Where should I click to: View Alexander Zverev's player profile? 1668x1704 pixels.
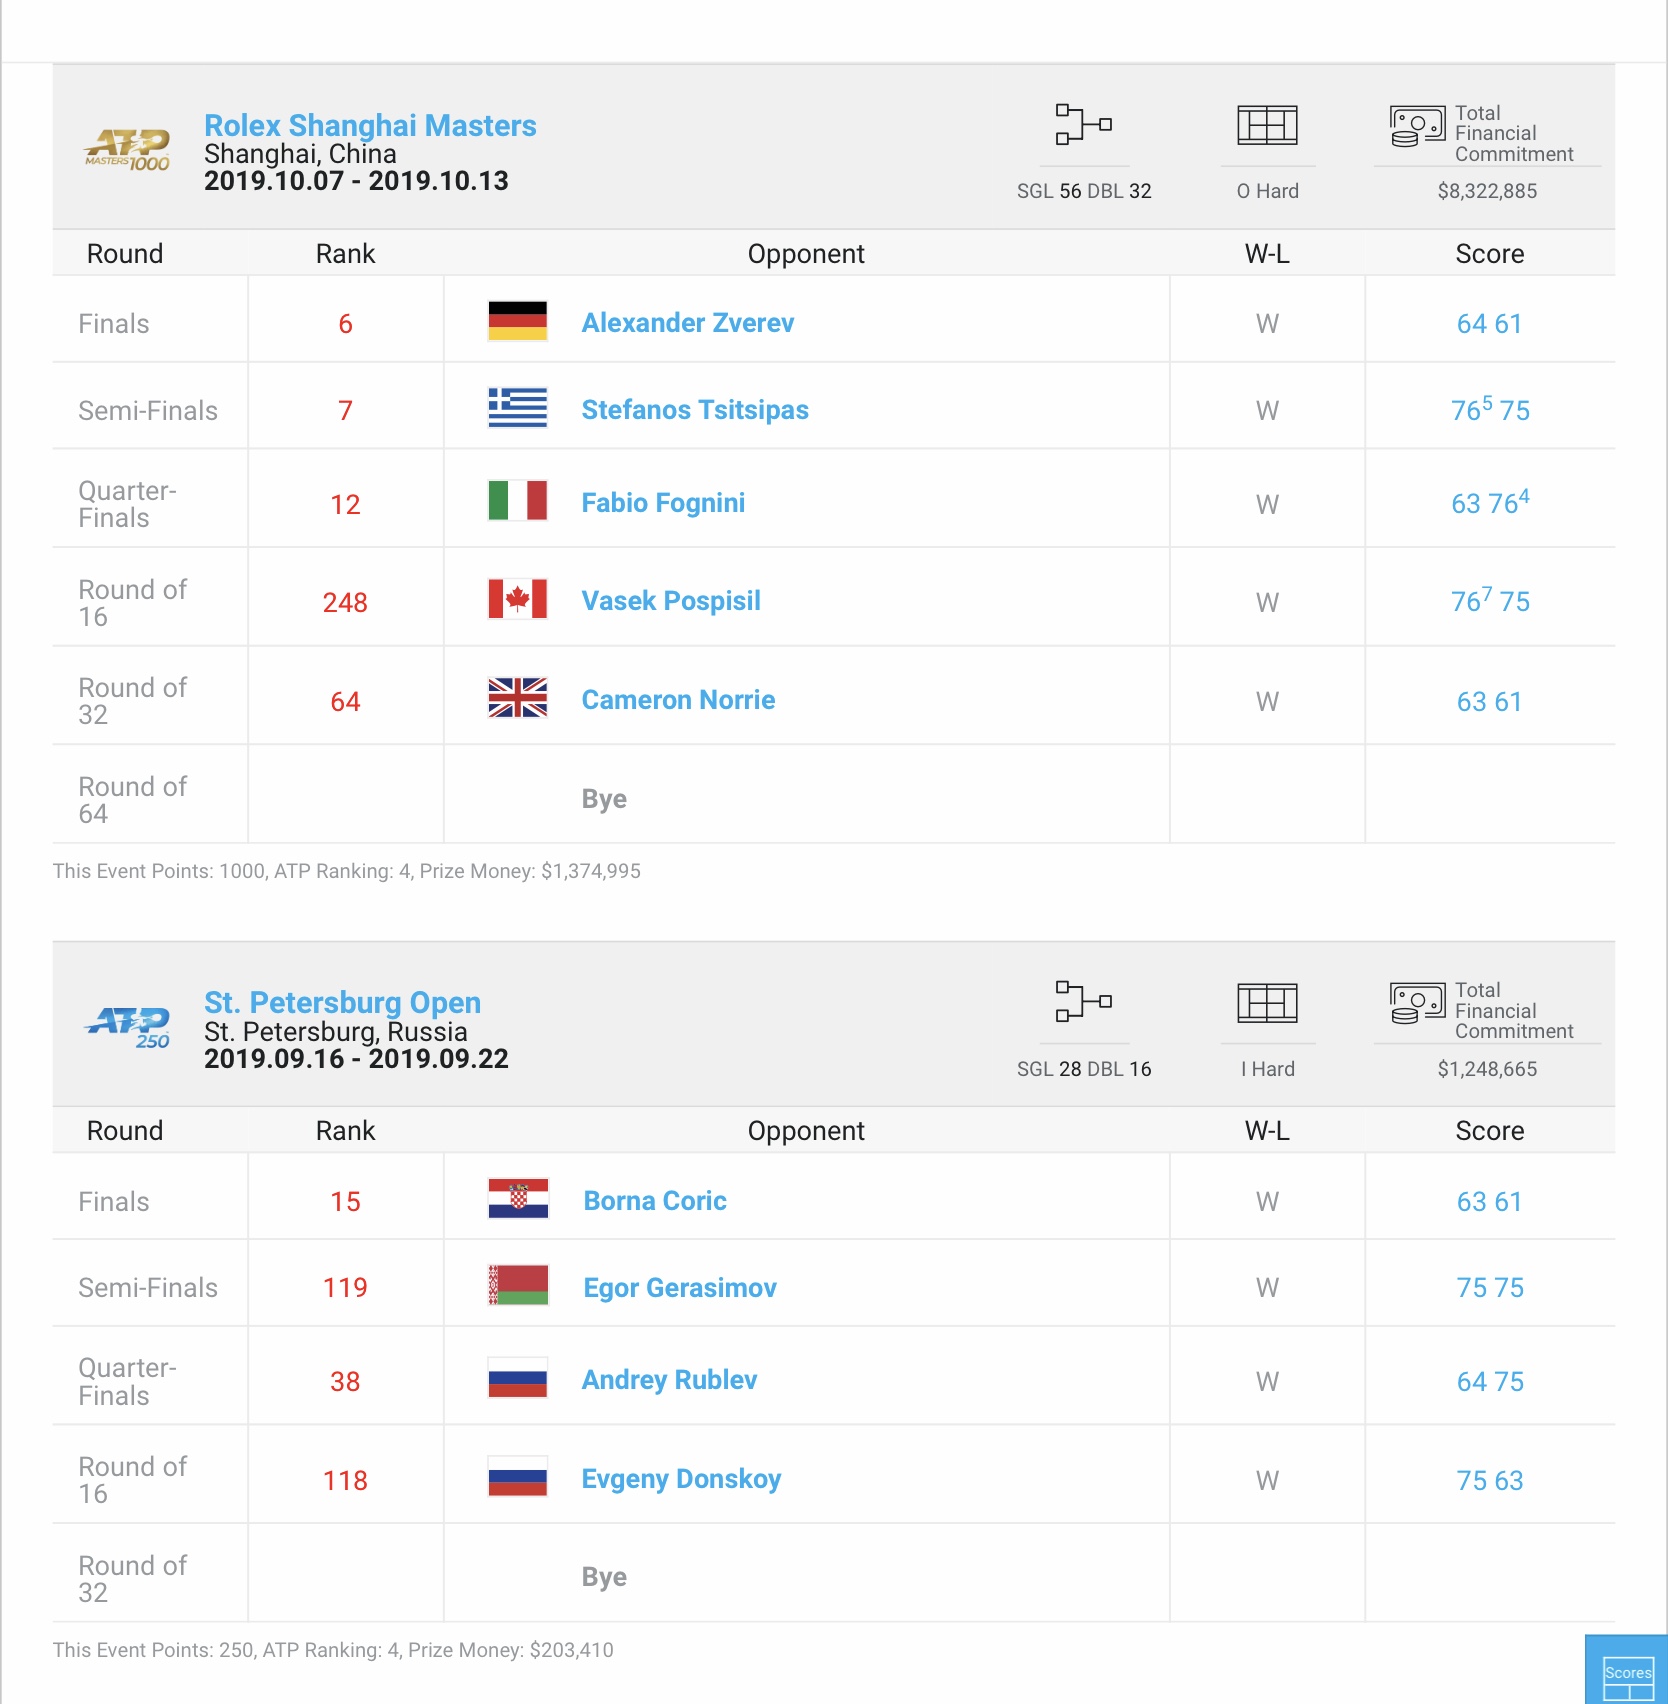coord(688,323)
